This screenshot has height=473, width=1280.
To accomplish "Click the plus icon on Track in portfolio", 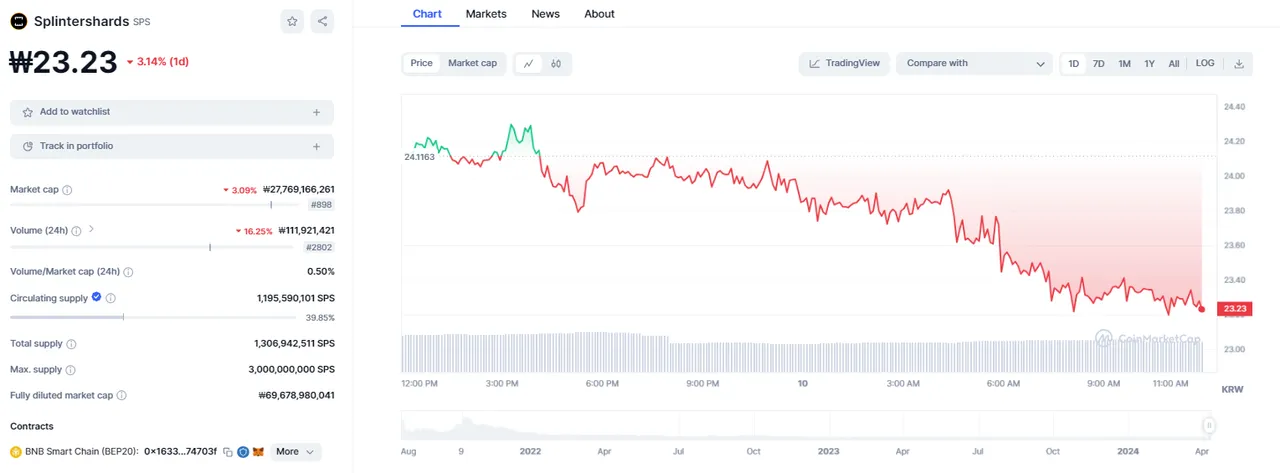I will [x=317, y=146].
